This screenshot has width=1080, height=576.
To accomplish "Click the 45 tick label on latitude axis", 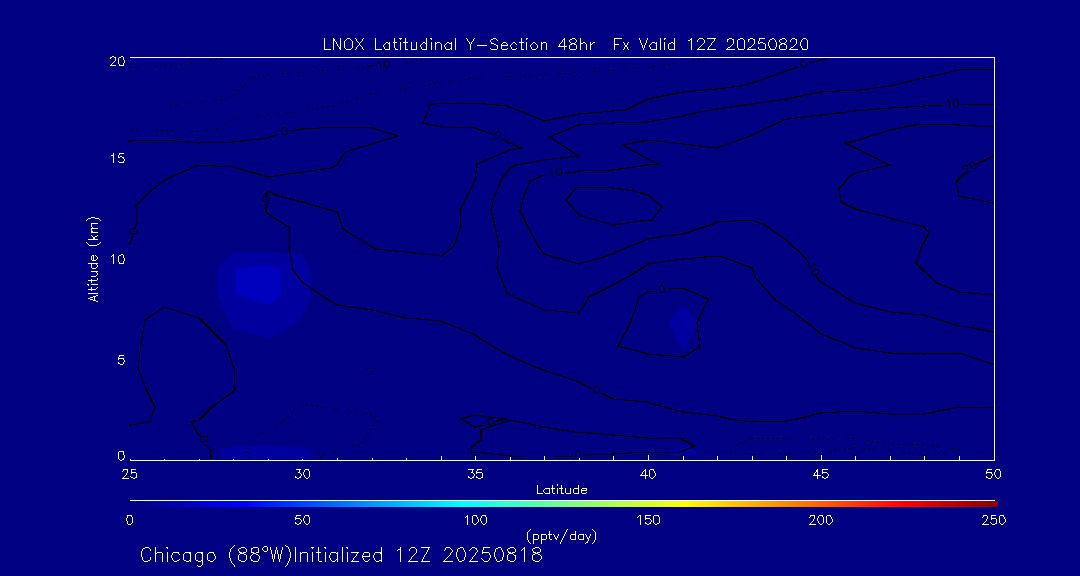I will 821,473.
